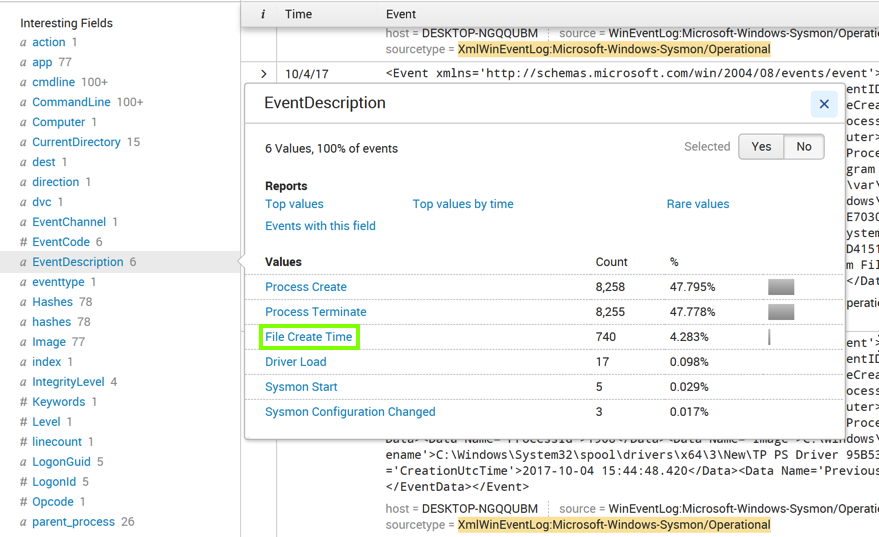Open Top values report

point(294,204)
